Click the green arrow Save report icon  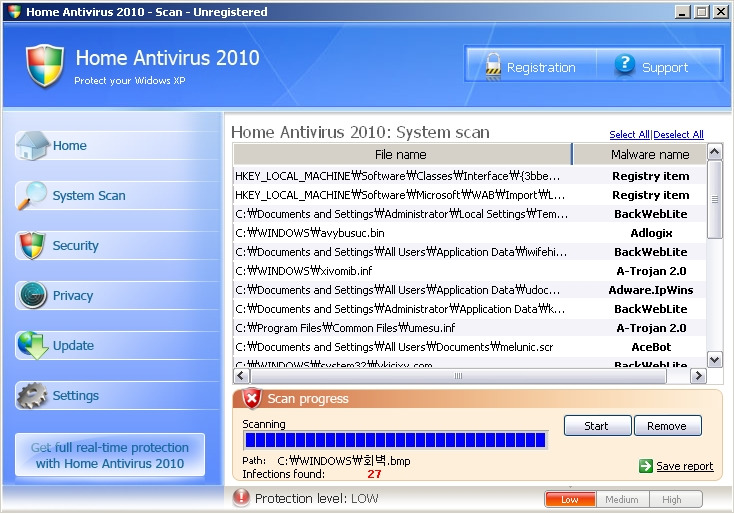[646, 466]
